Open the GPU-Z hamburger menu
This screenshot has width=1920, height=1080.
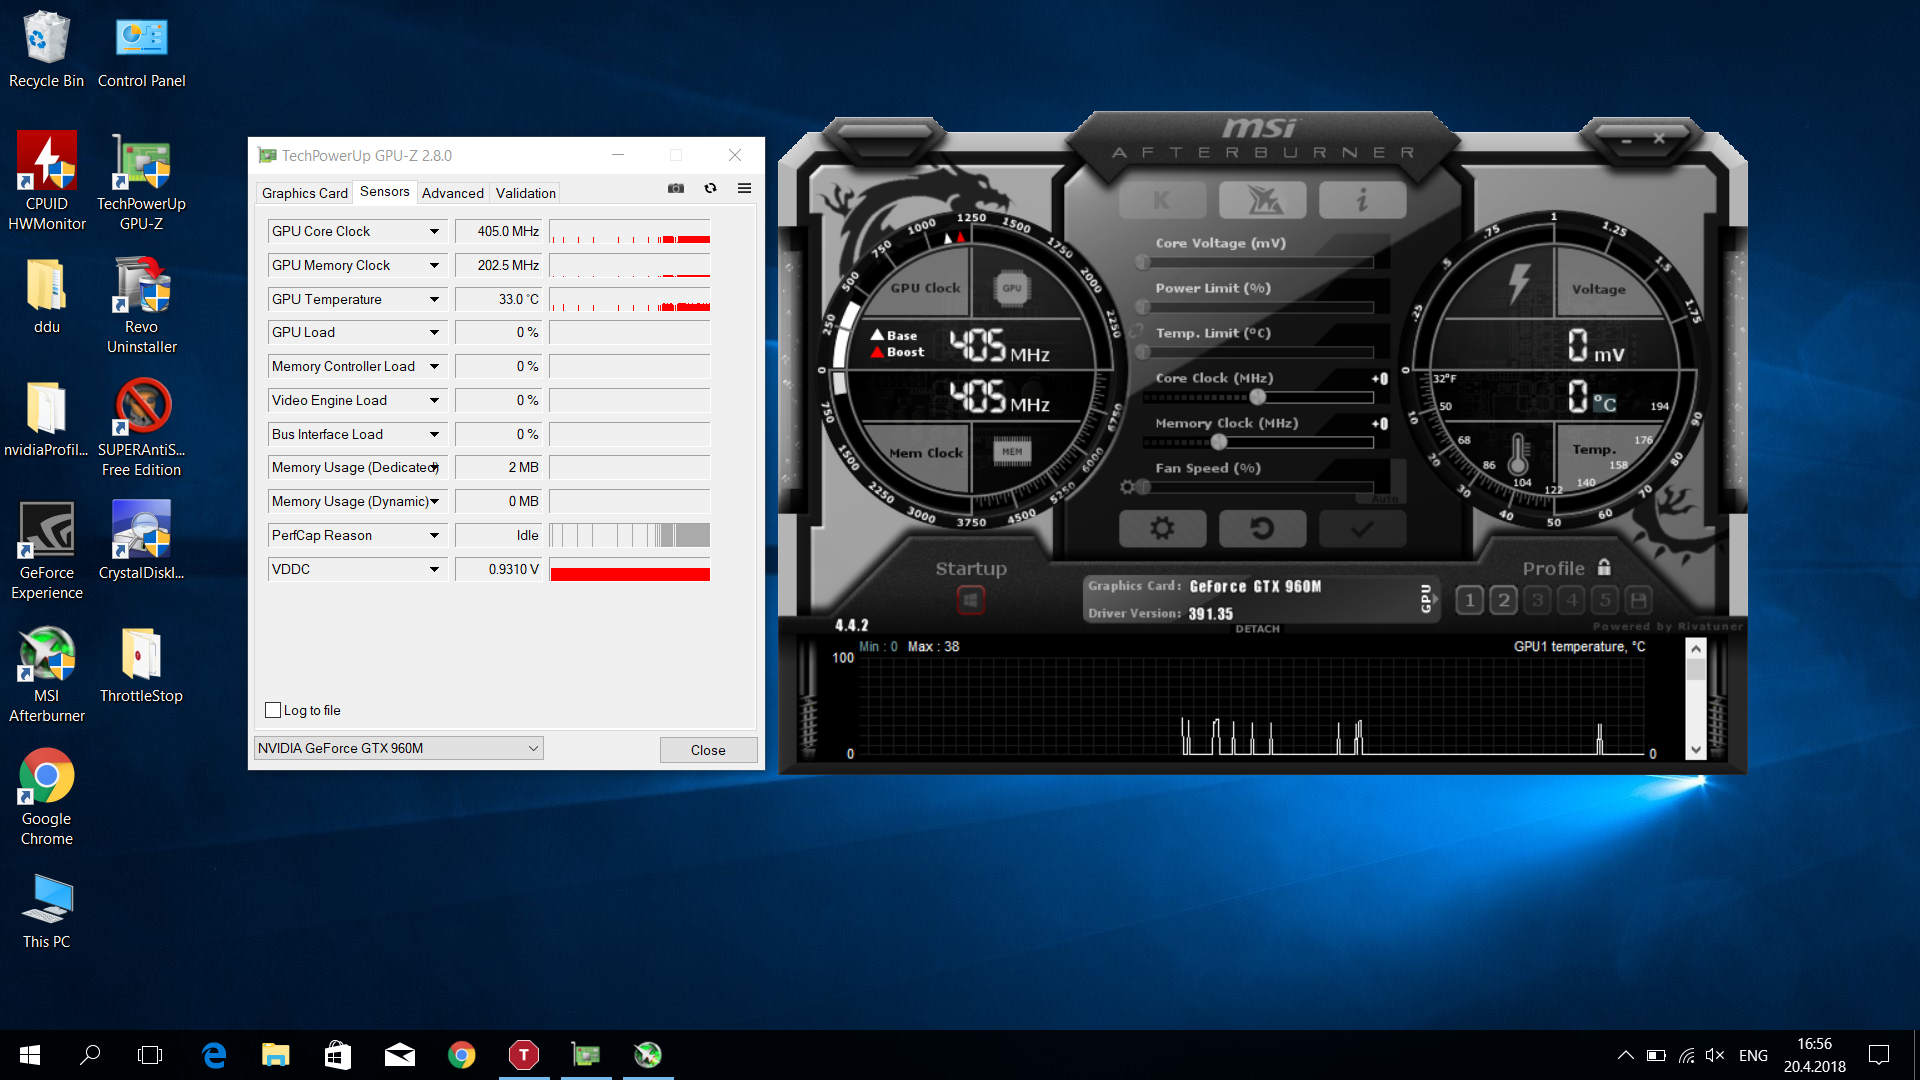744,188
